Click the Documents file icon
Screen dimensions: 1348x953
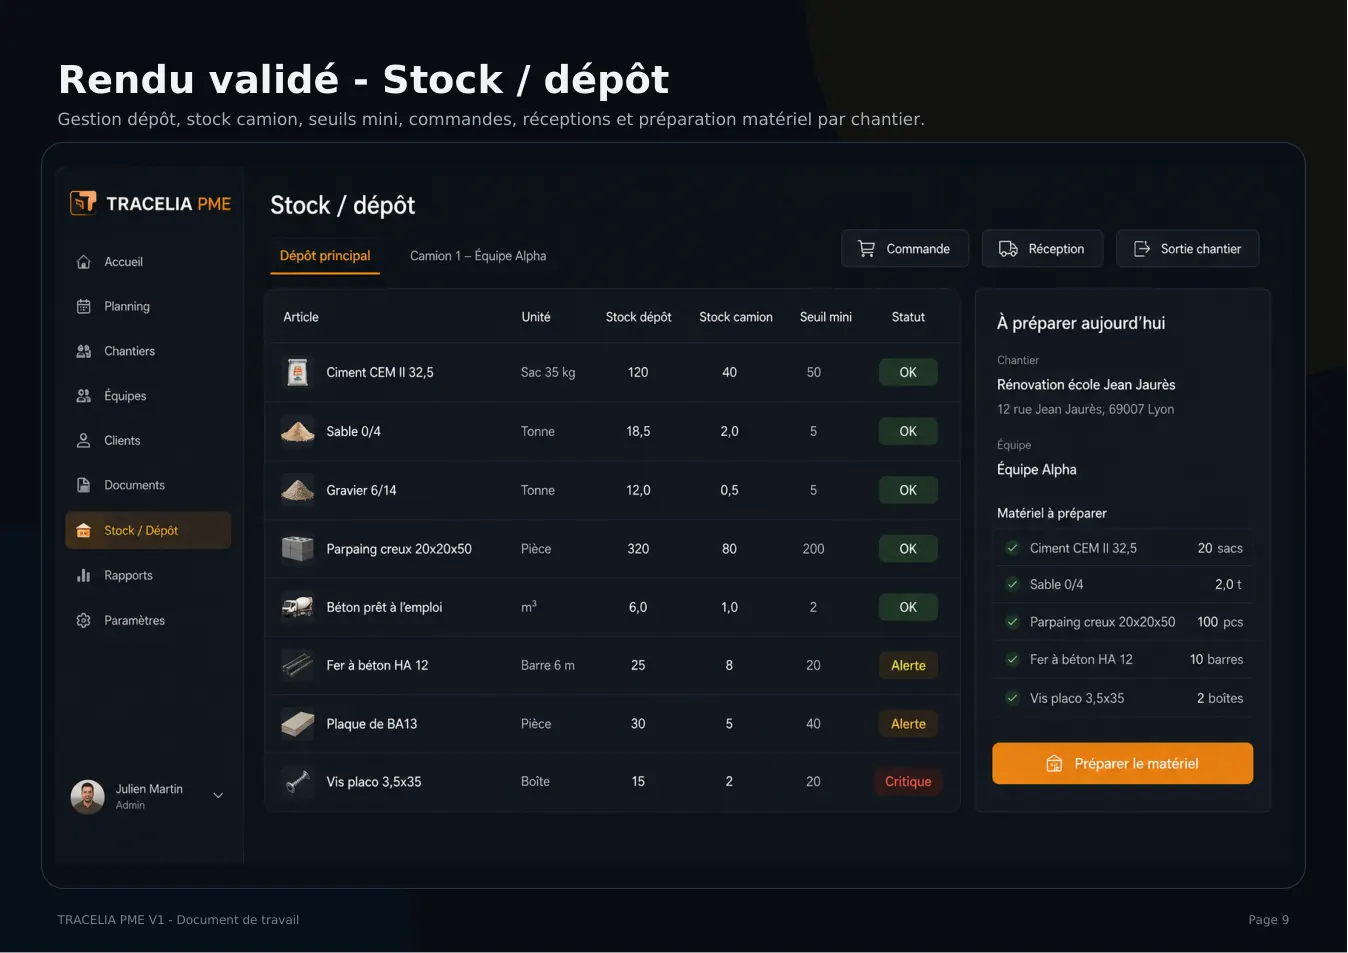(84, 485)
